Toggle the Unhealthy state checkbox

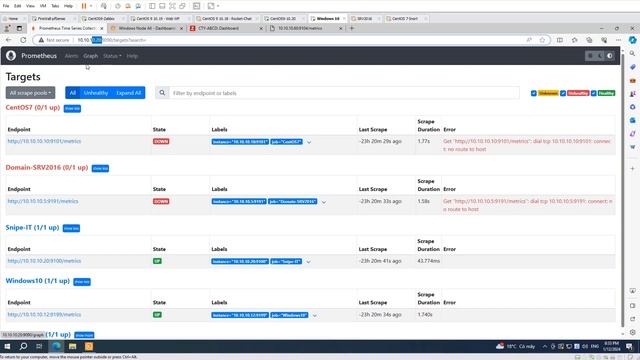tap(563, 93)
